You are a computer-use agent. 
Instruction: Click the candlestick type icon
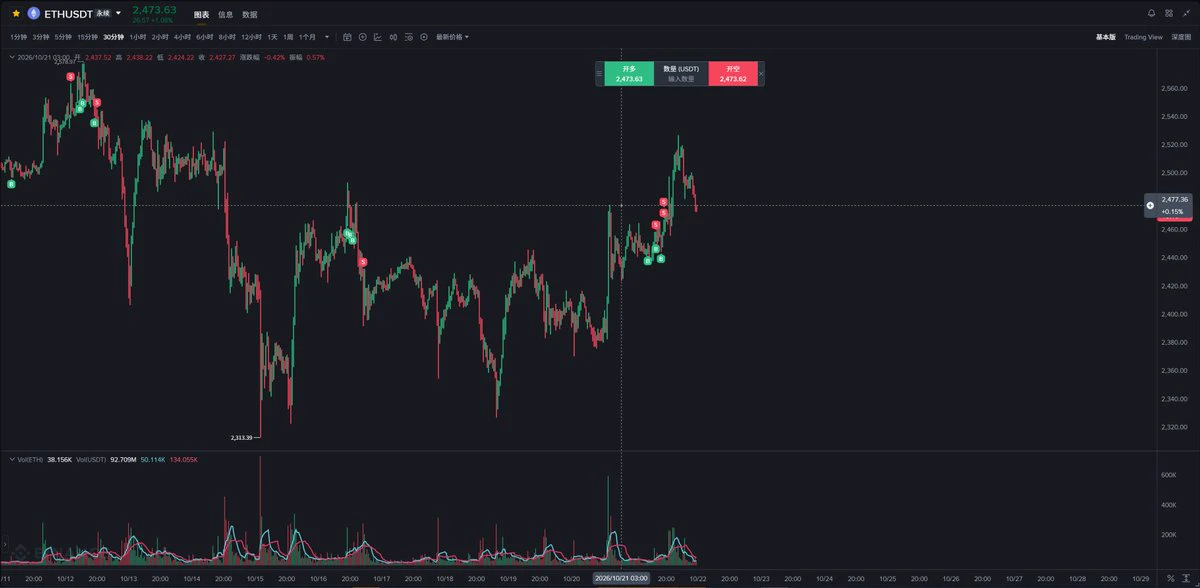393,37
